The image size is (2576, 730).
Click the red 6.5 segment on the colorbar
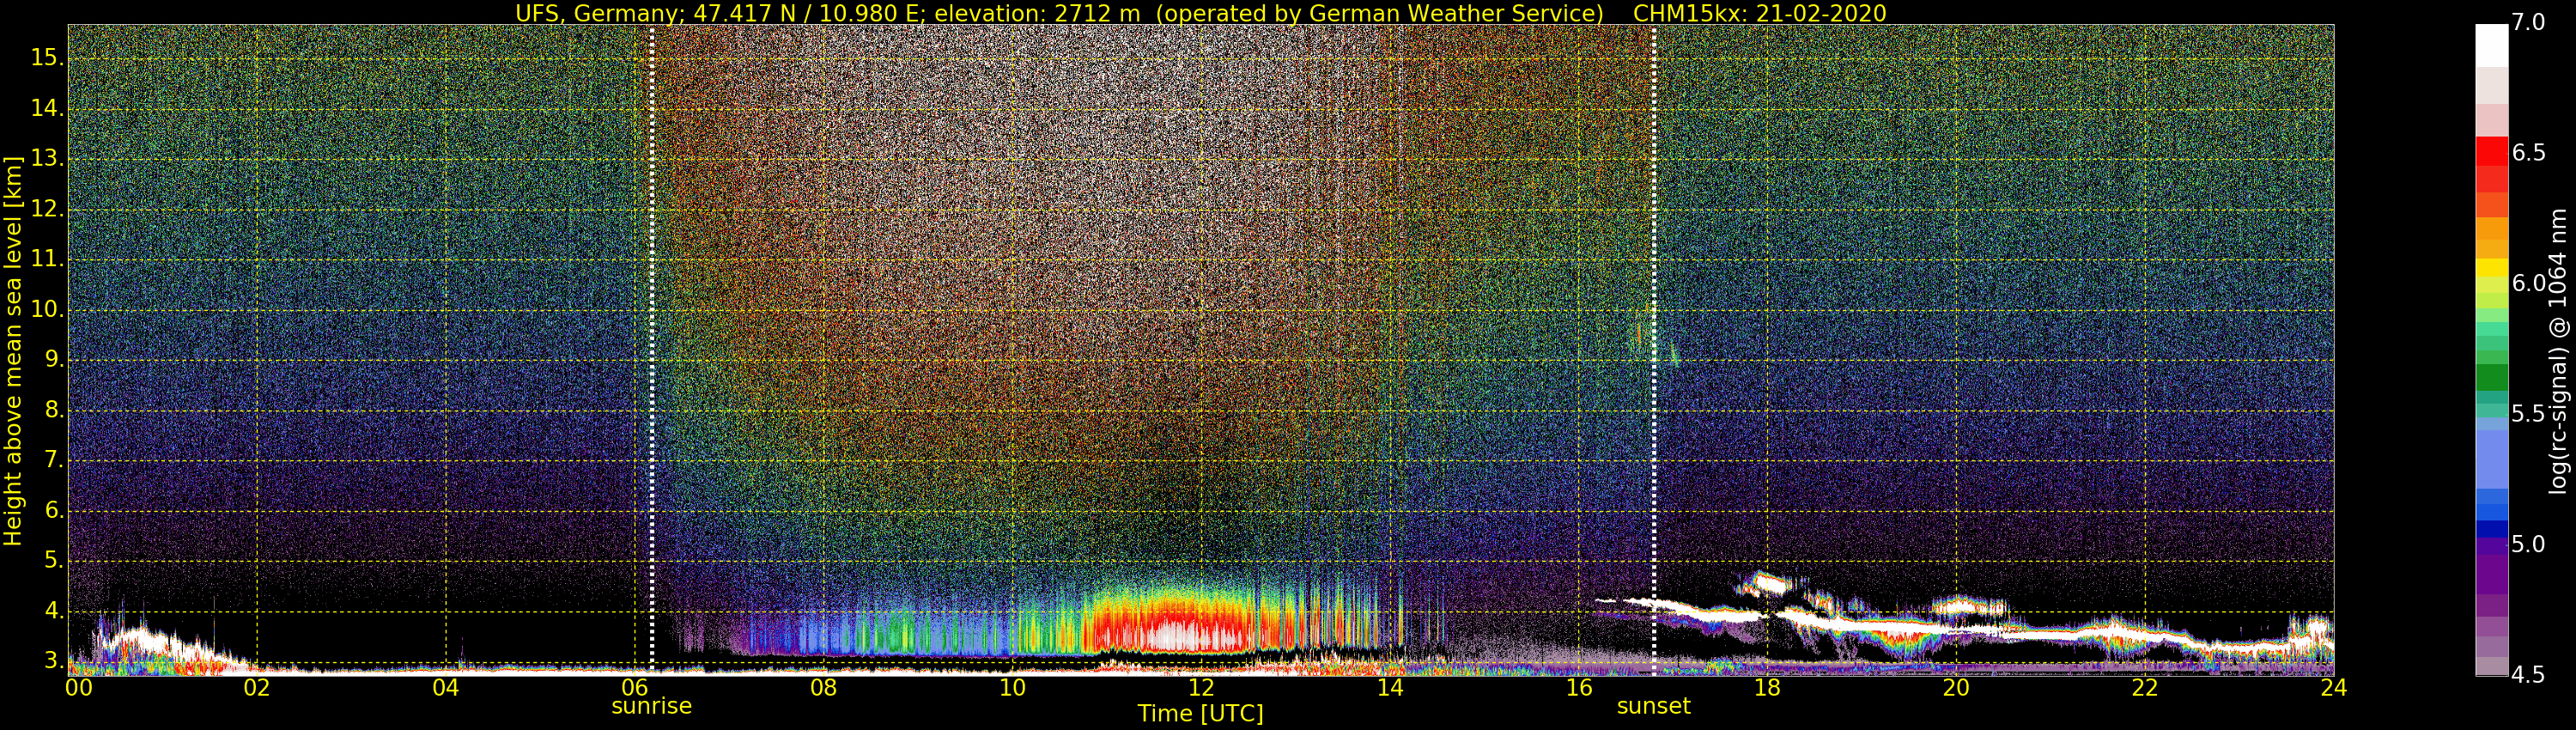tap(2491, 152)
